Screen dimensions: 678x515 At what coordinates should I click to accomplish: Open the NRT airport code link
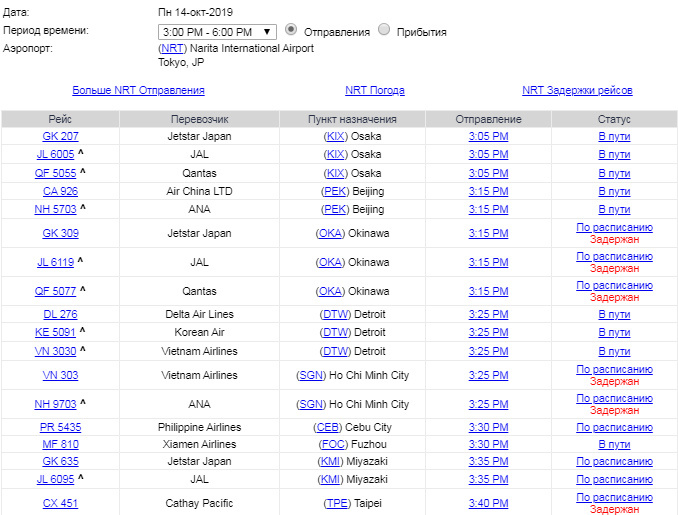(x=172, y=48)
